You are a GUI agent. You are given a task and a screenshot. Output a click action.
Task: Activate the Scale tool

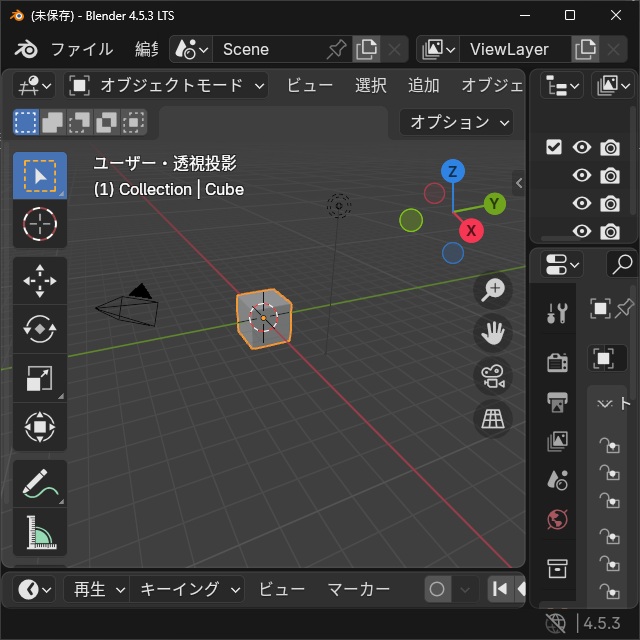40,378
